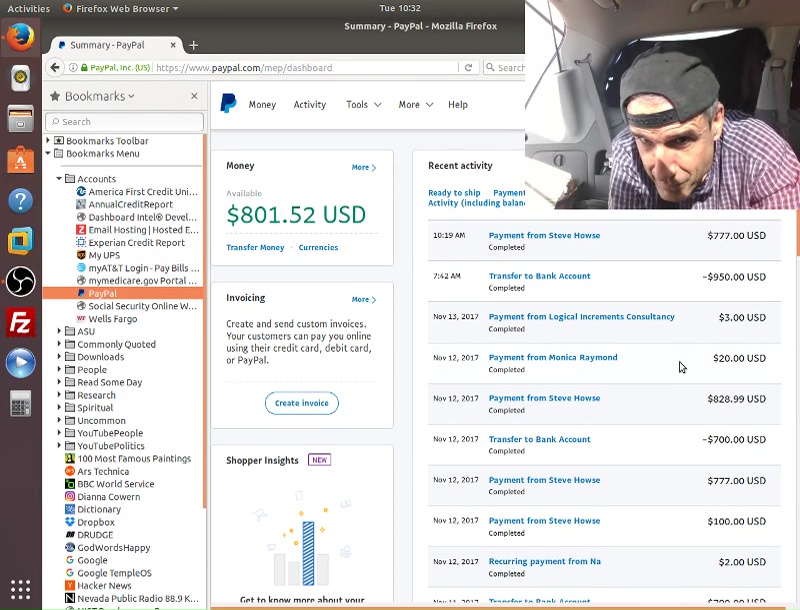Screen dimensions: 800x610
Task: Reload the PayPal page
Action: [x=468, y=67]
